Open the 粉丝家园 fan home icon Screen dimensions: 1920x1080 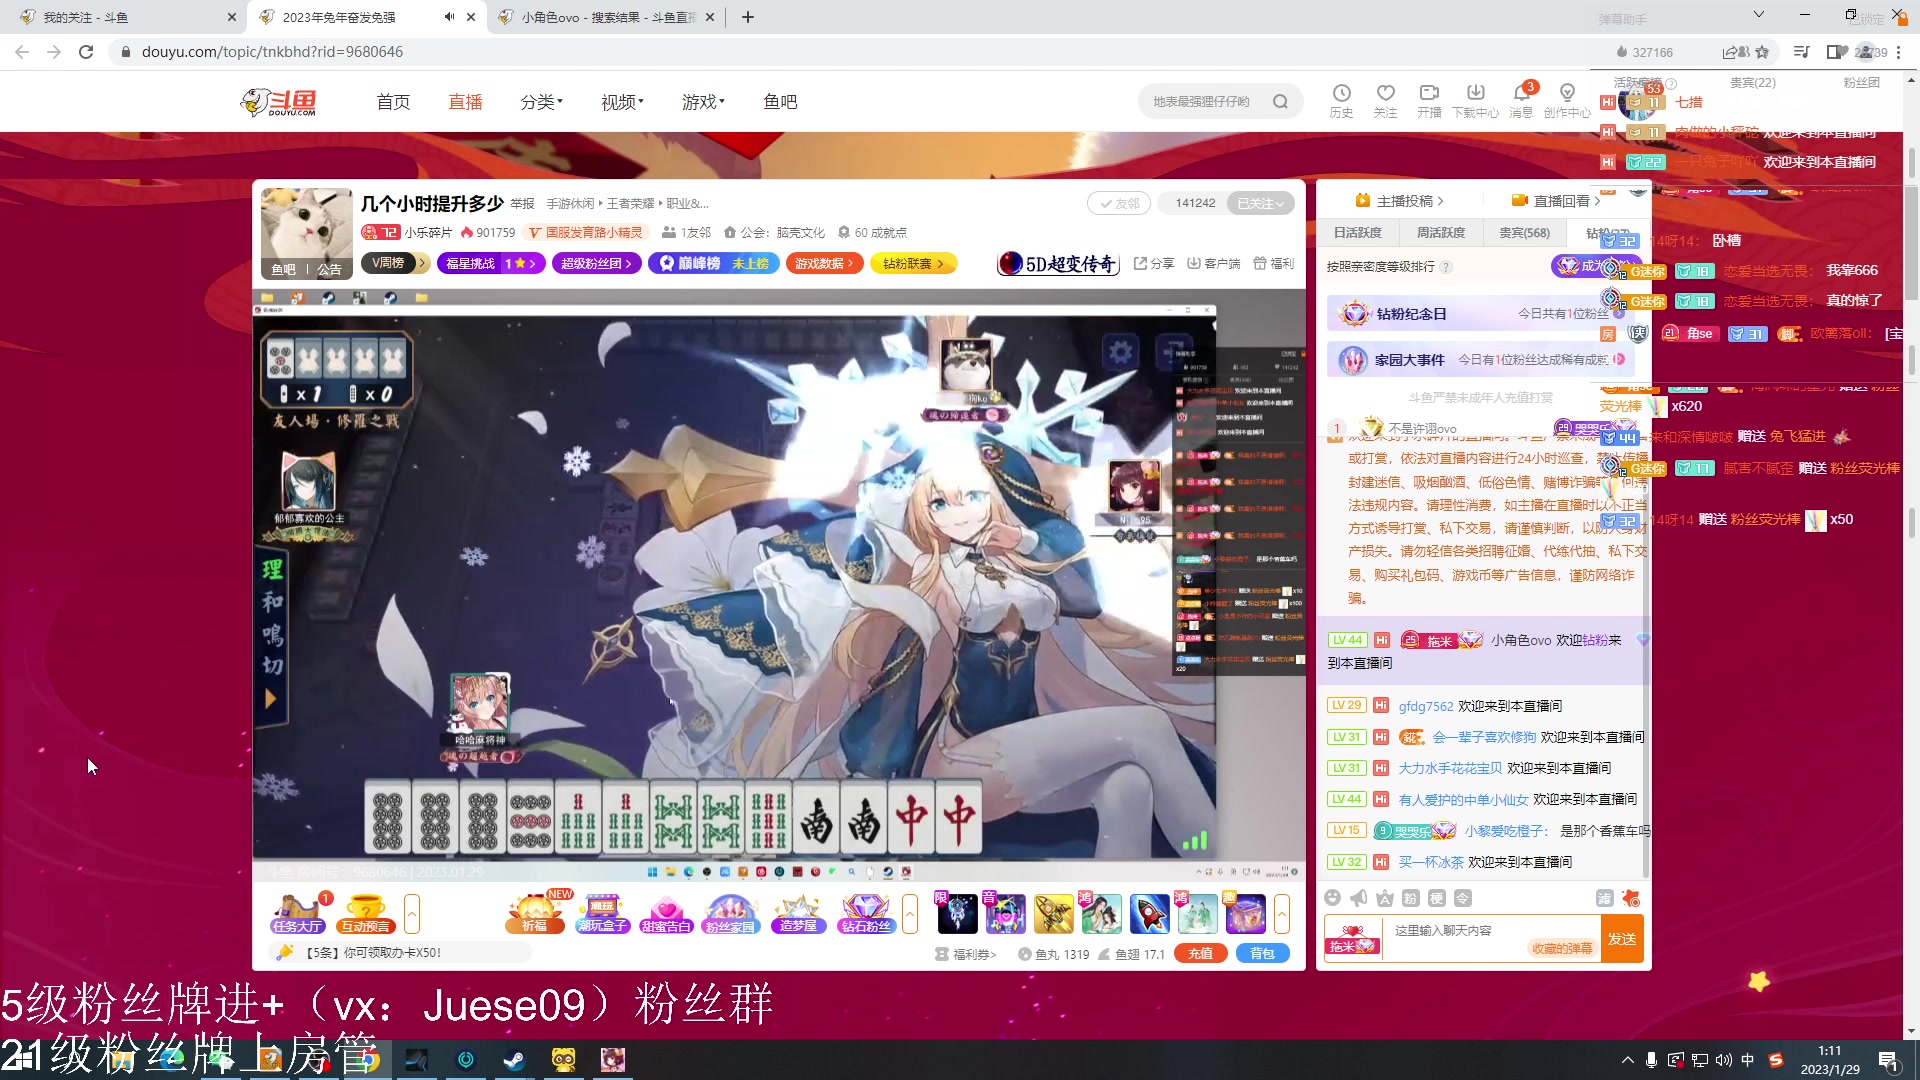click(731, 914)
